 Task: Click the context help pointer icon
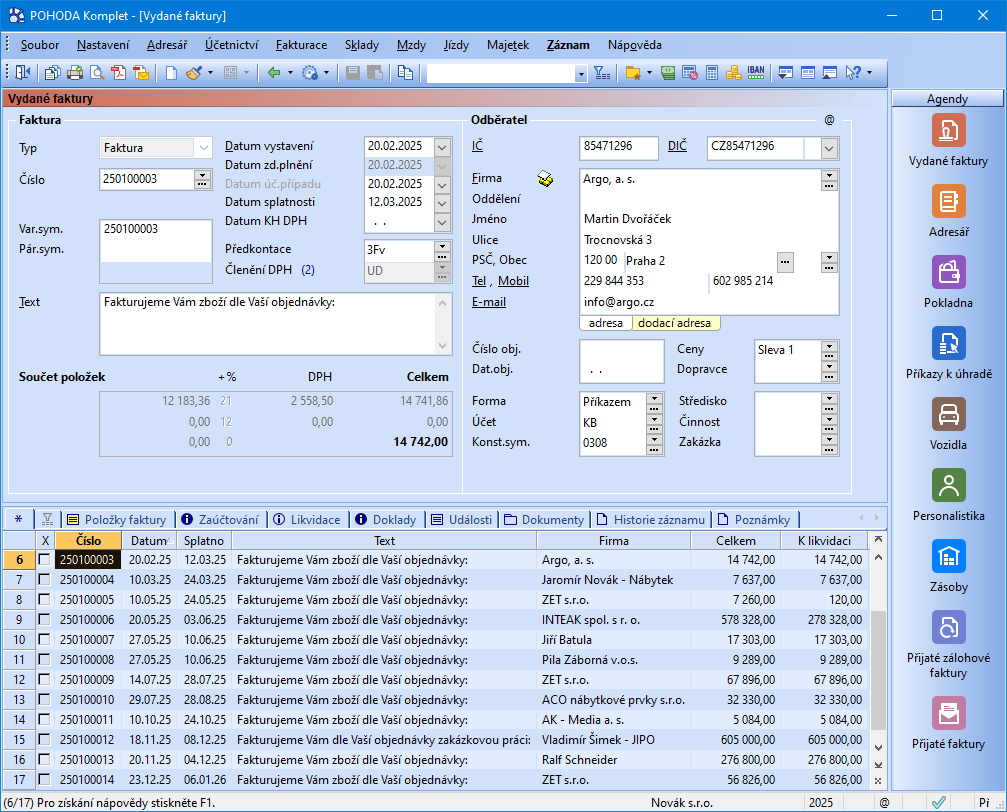(853, 73)
